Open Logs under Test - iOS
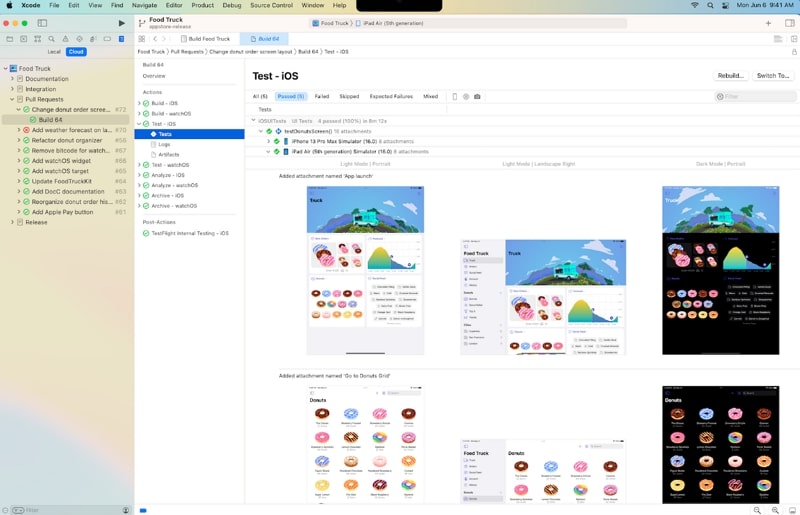 point(164,144)
